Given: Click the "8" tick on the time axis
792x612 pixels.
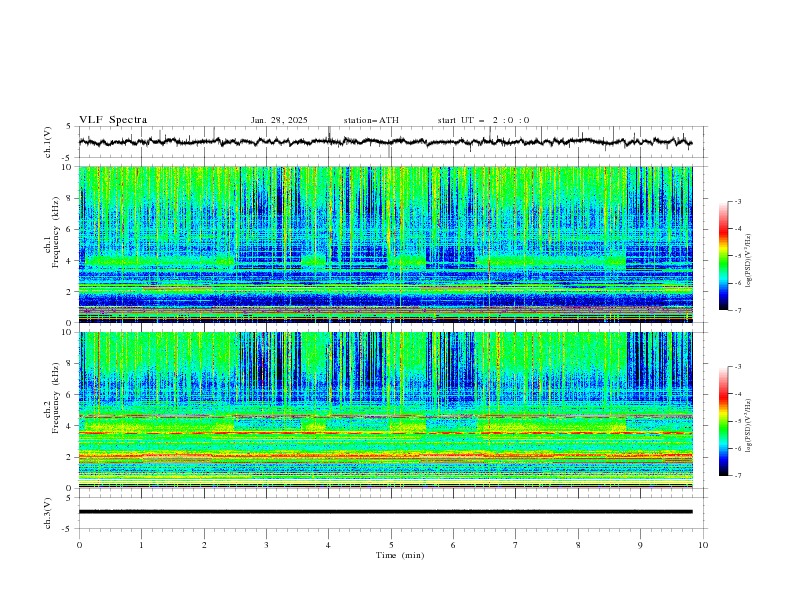Looking at the screenshot, I should point(578,545).
